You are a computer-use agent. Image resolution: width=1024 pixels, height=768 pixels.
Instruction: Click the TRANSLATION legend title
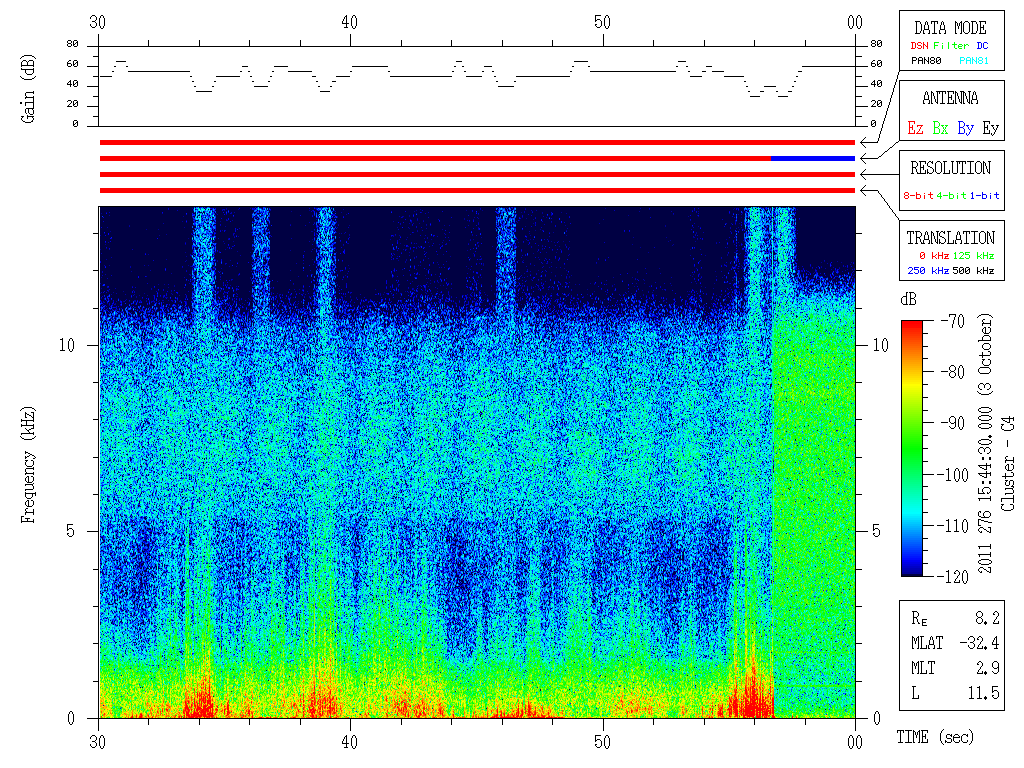pyautogui.click(x=950, y=238)
